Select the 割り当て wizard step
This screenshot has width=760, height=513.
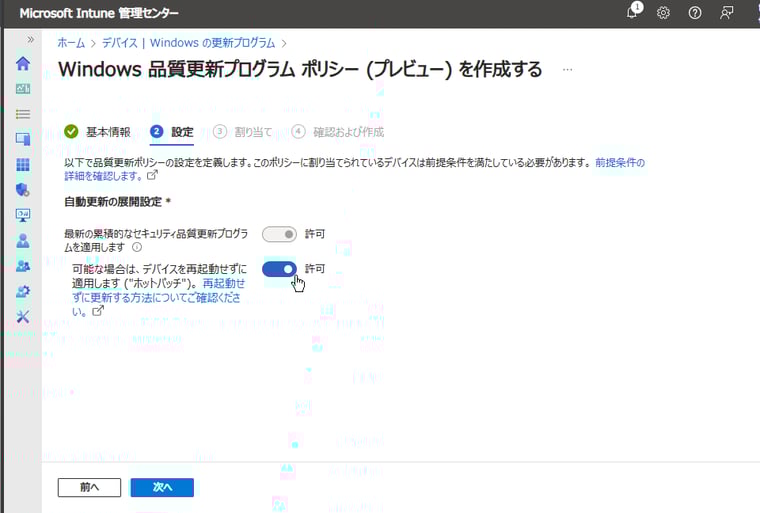242,132
